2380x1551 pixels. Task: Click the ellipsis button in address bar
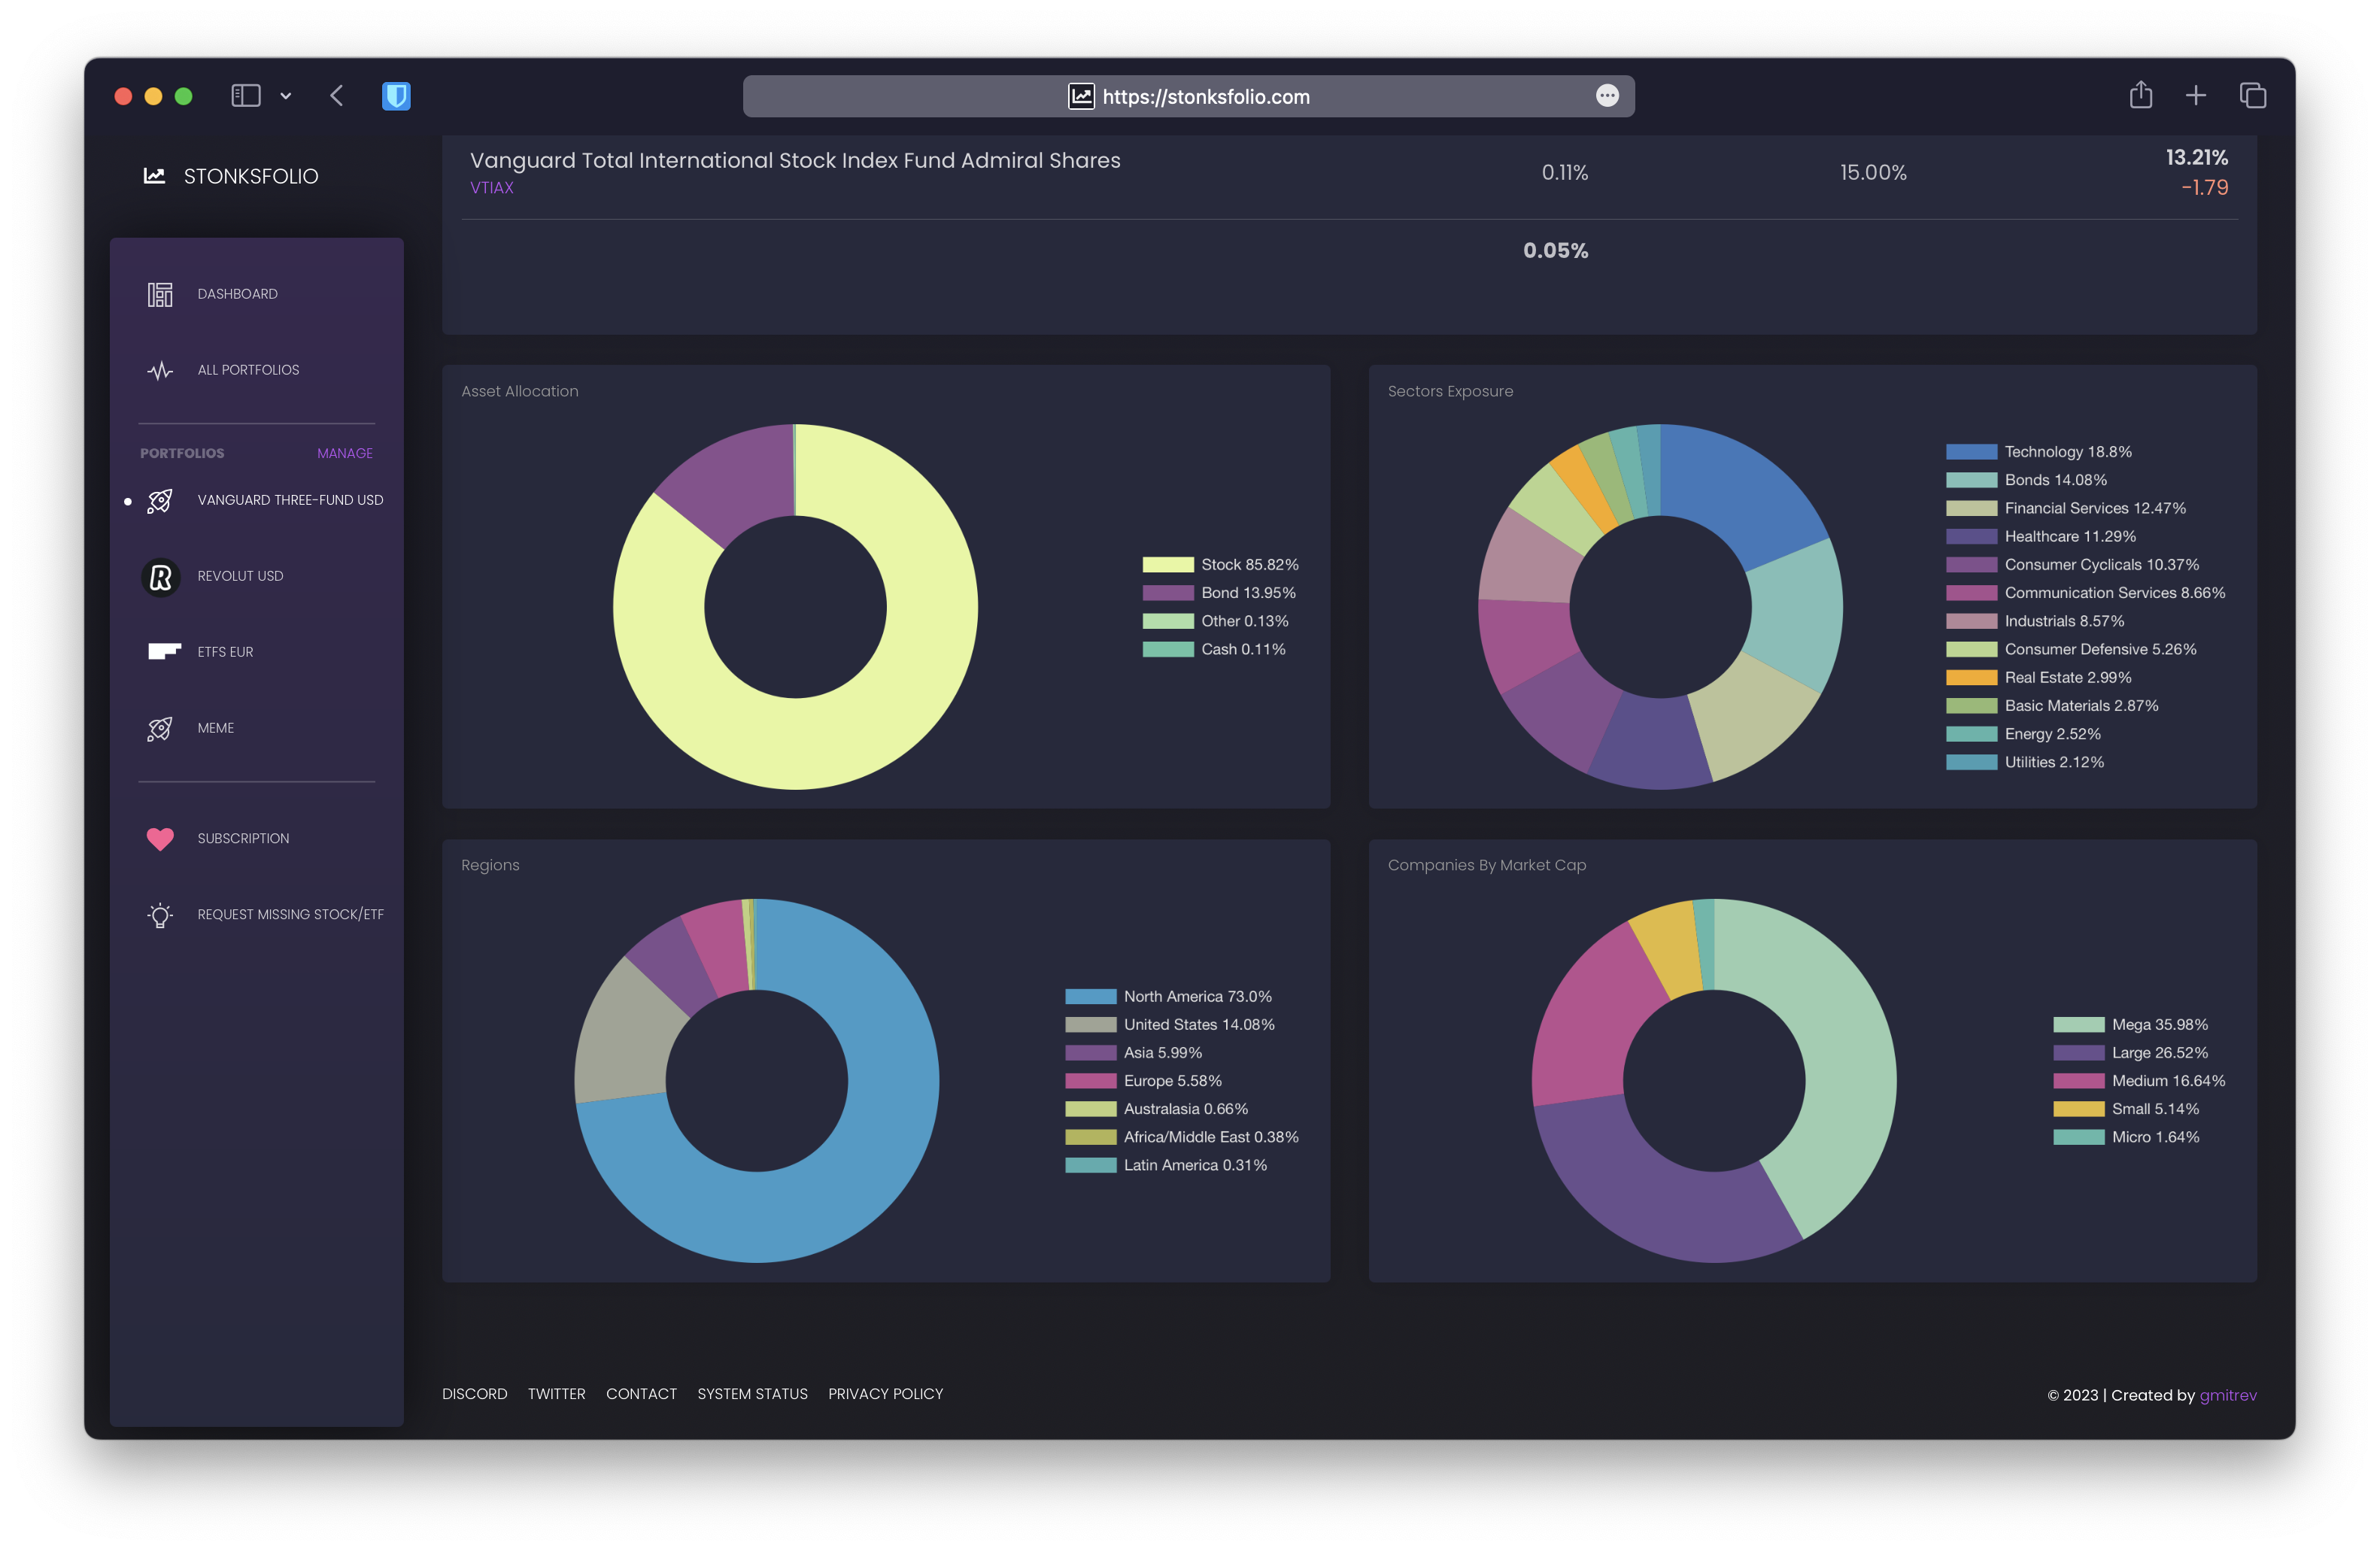(x=1607, y=96)
